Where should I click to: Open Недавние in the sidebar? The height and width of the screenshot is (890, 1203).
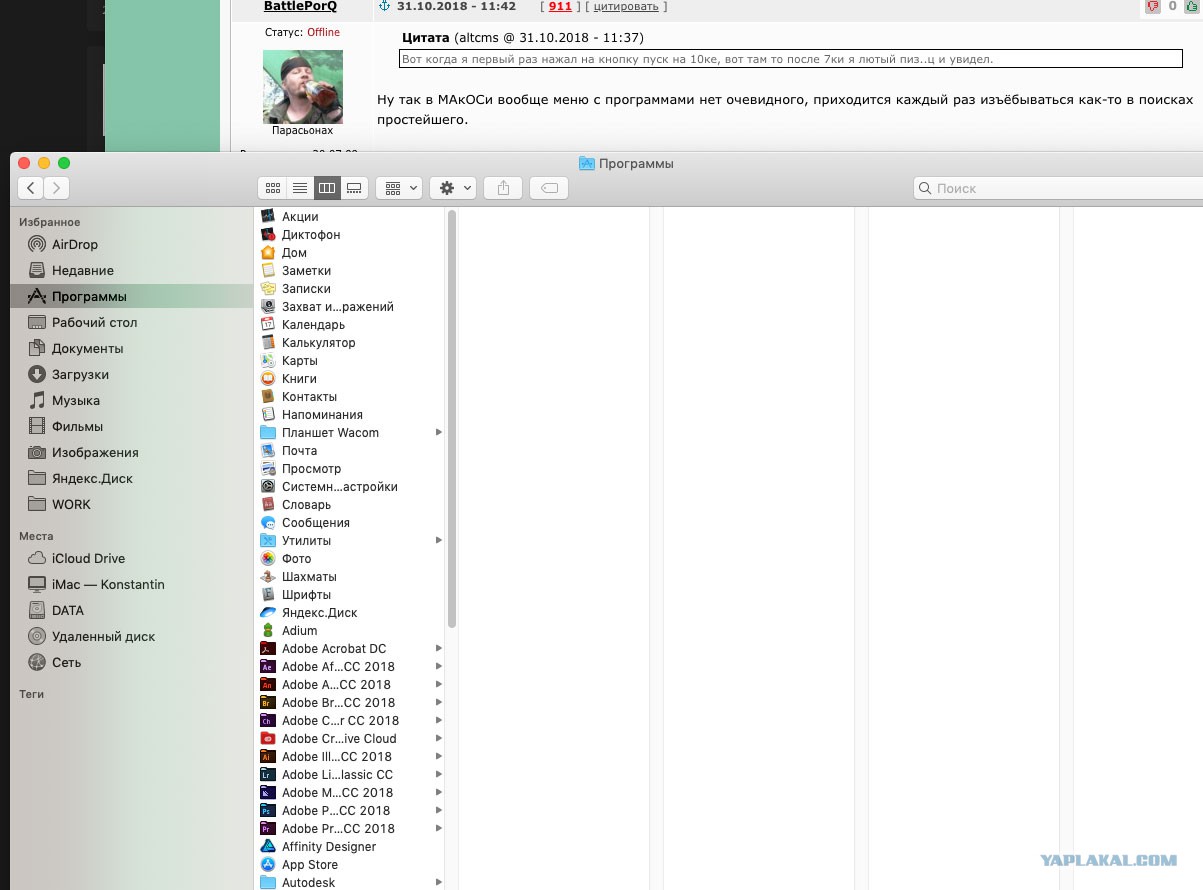131,270
